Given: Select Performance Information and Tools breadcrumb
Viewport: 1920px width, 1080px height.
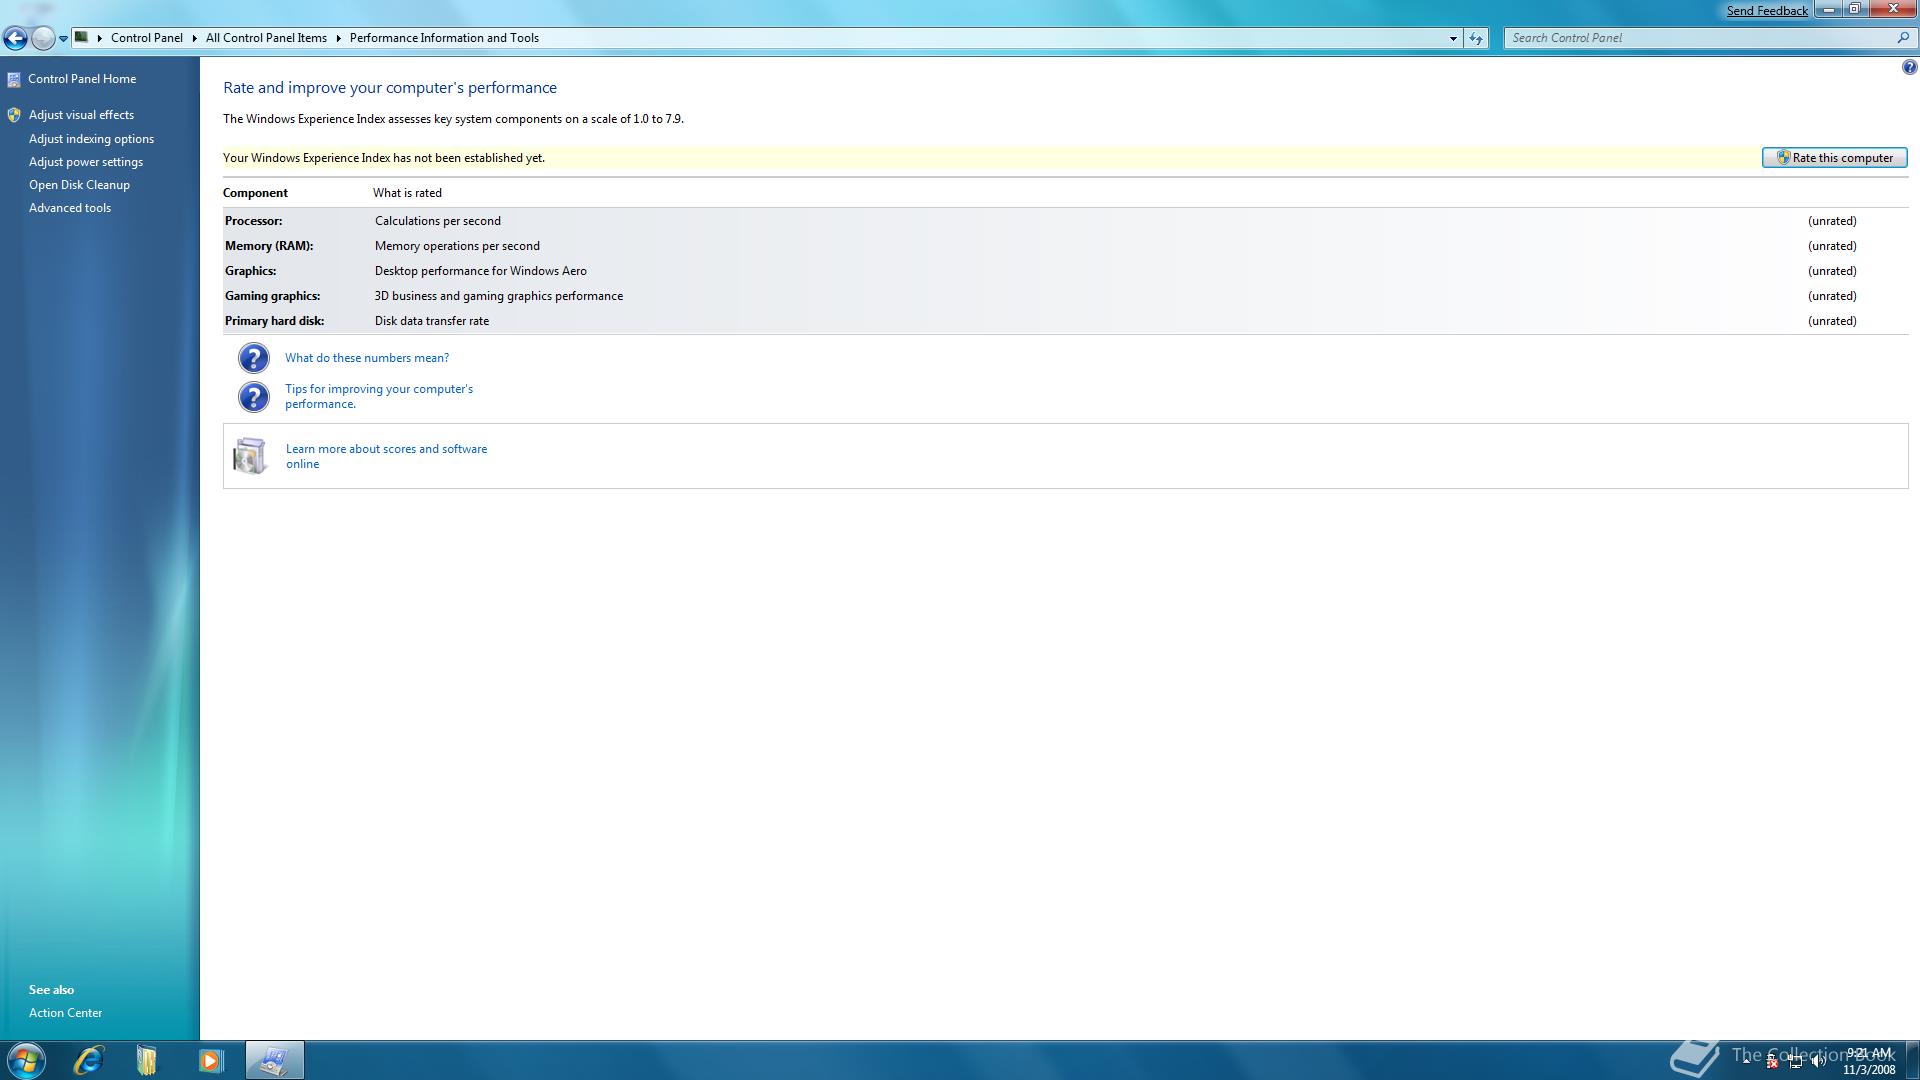Looking at the screenshot, I should tap(444, 38).
